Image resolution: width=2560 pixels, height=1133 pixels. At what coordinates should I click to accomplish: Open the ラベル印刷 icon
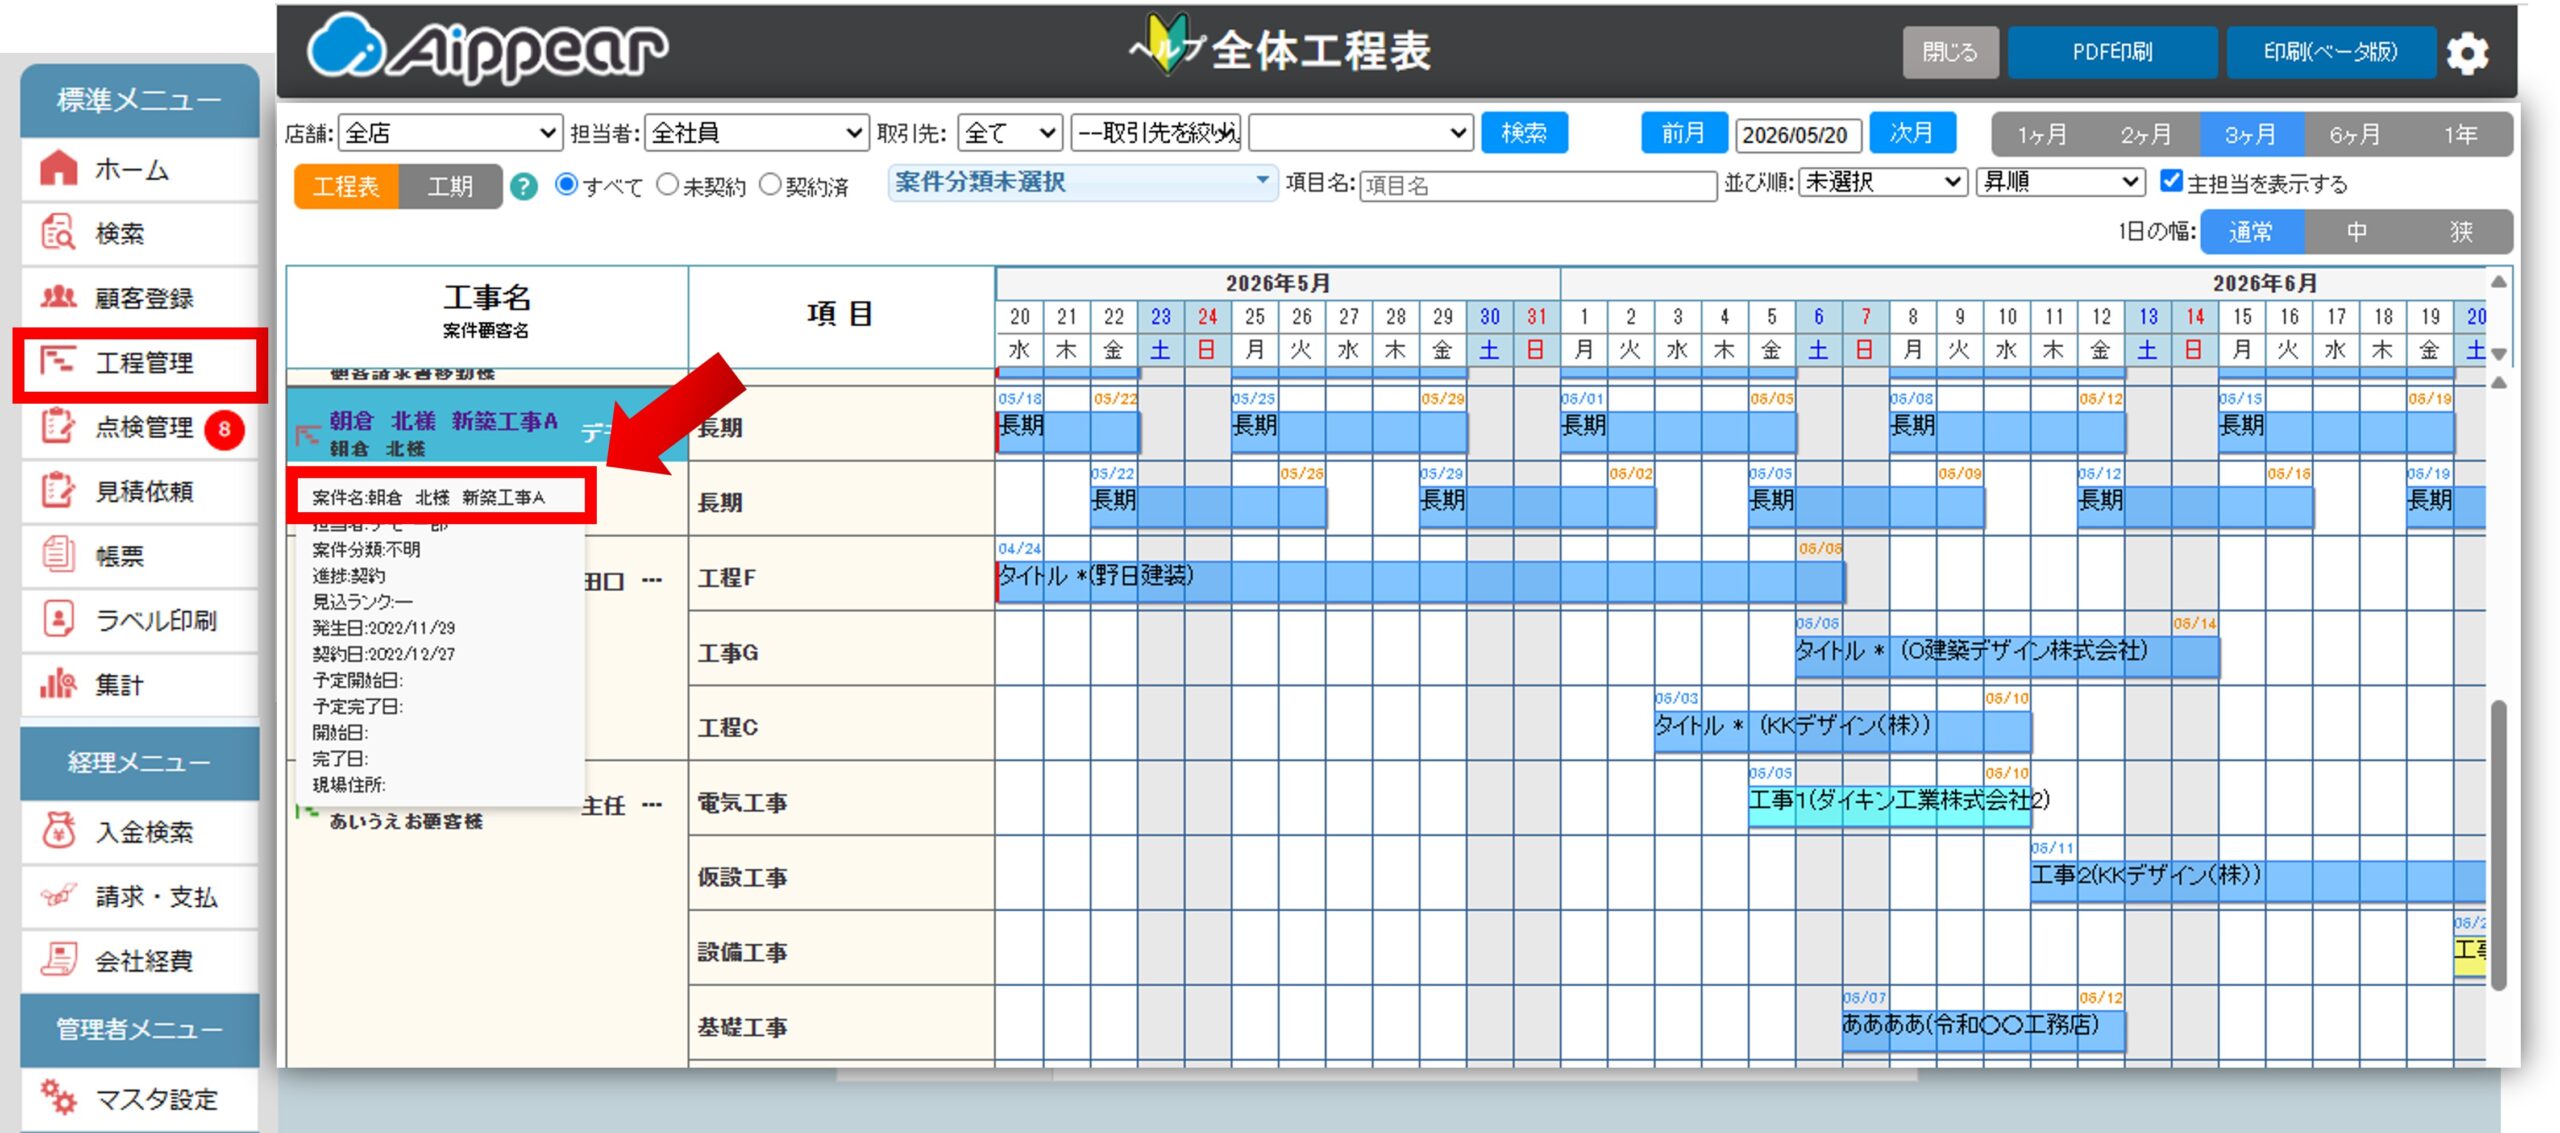(58, 619)
